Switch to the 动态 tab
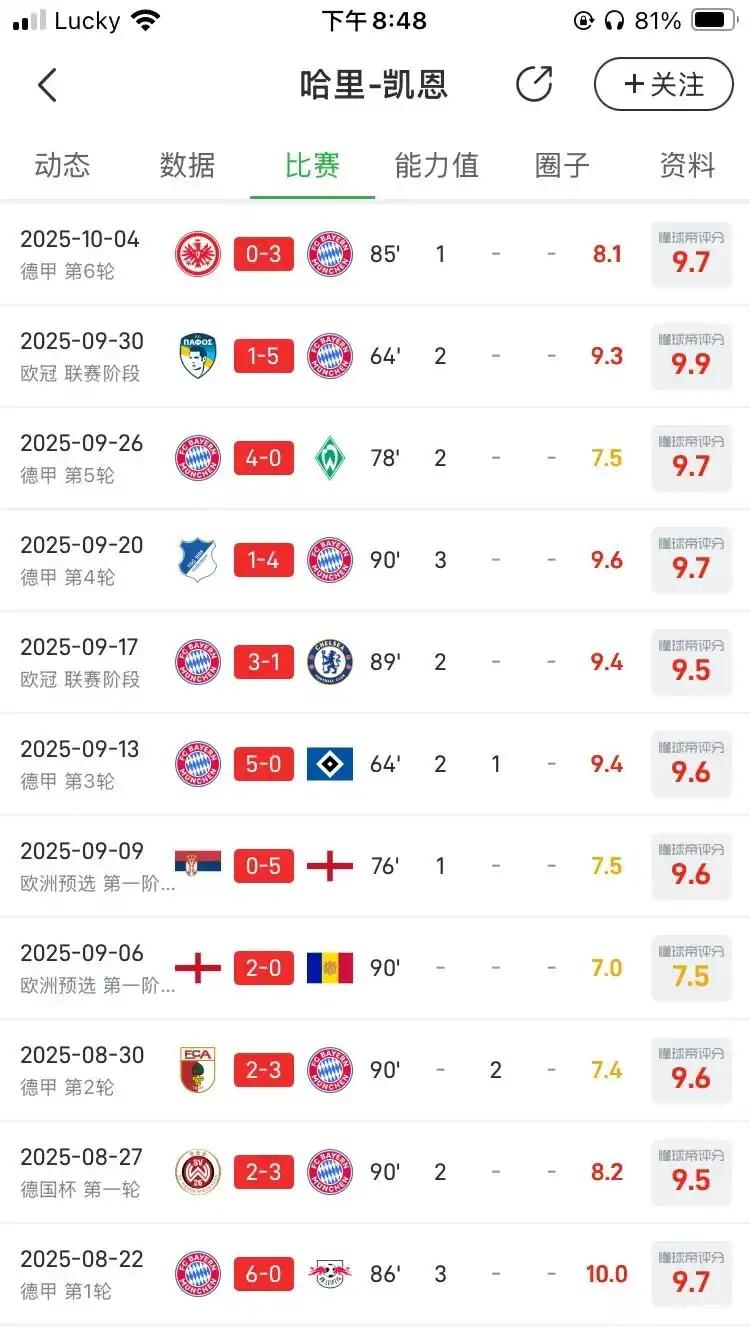The width and height of the screenshot is (750, 1334). (x=62, y=165)
